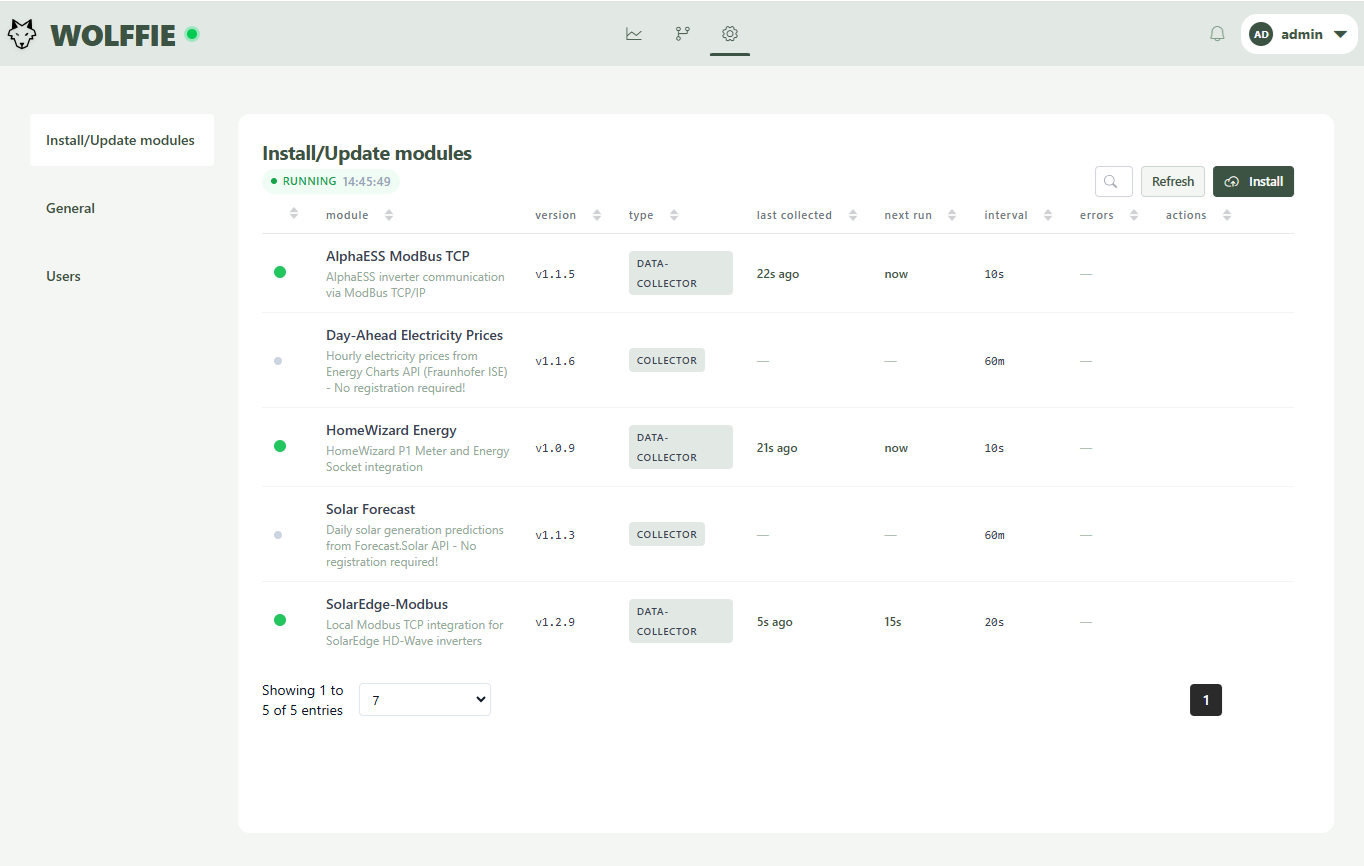Click version v1.2.9

coord(555,622)
